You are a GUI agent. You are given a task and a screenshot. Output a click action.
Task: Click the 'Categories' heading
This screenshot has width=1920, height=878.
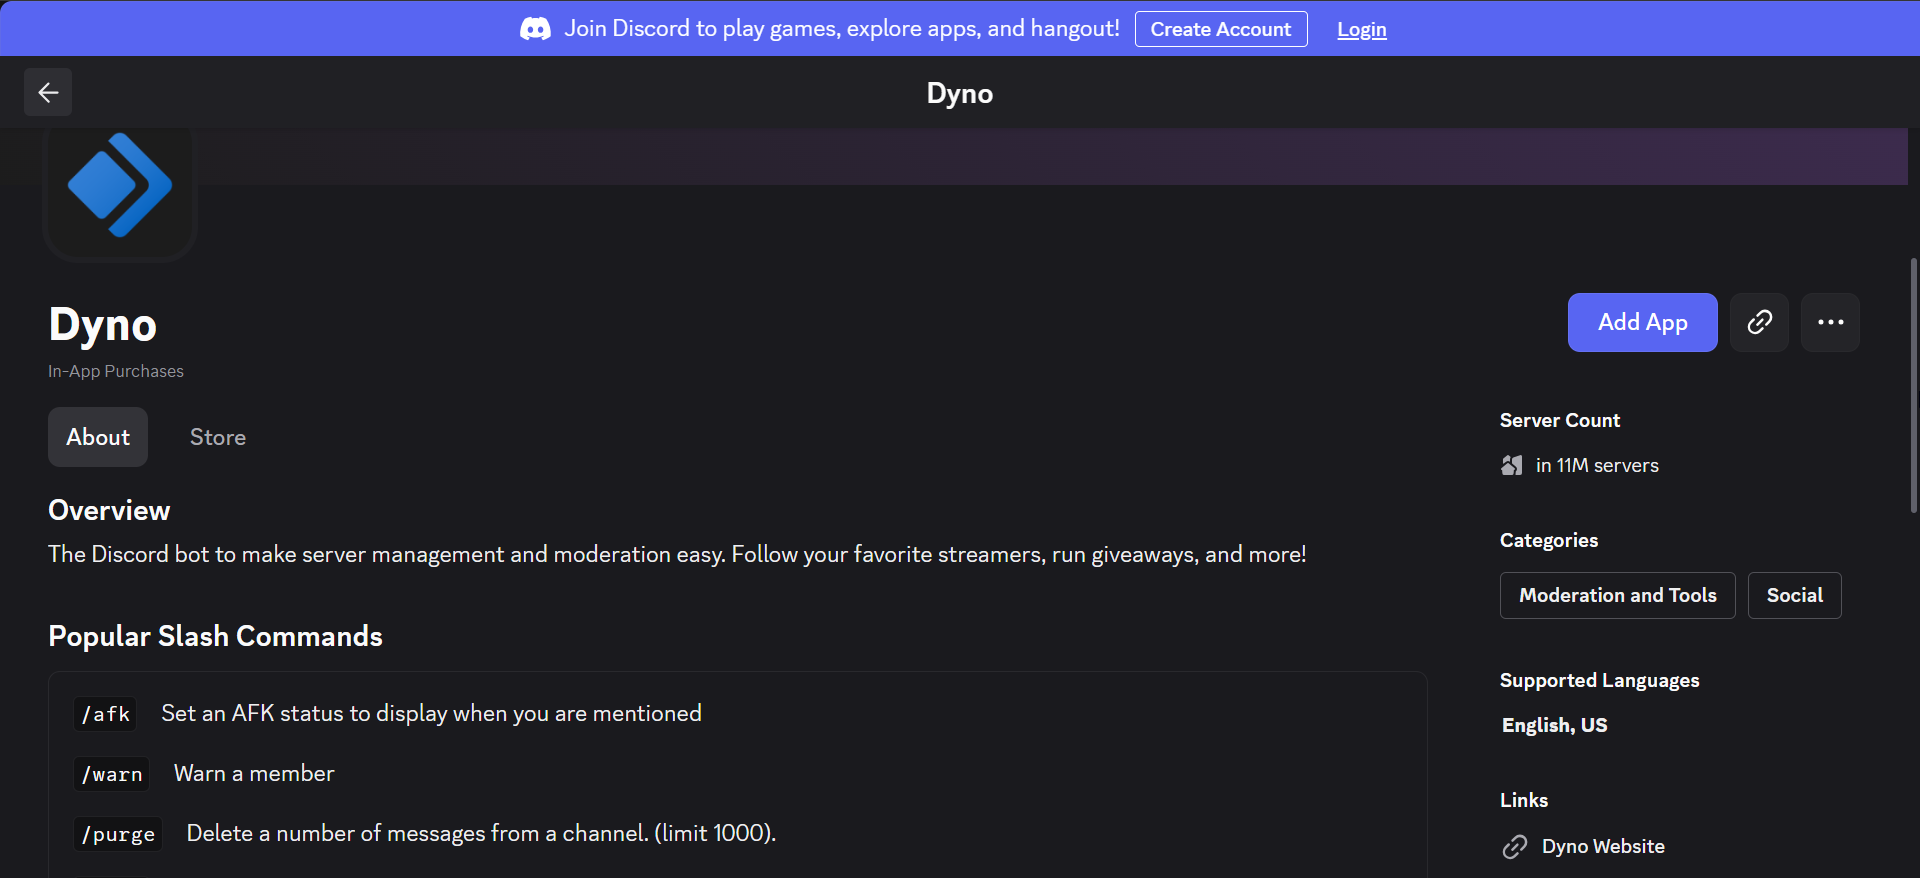point(1549,540)
